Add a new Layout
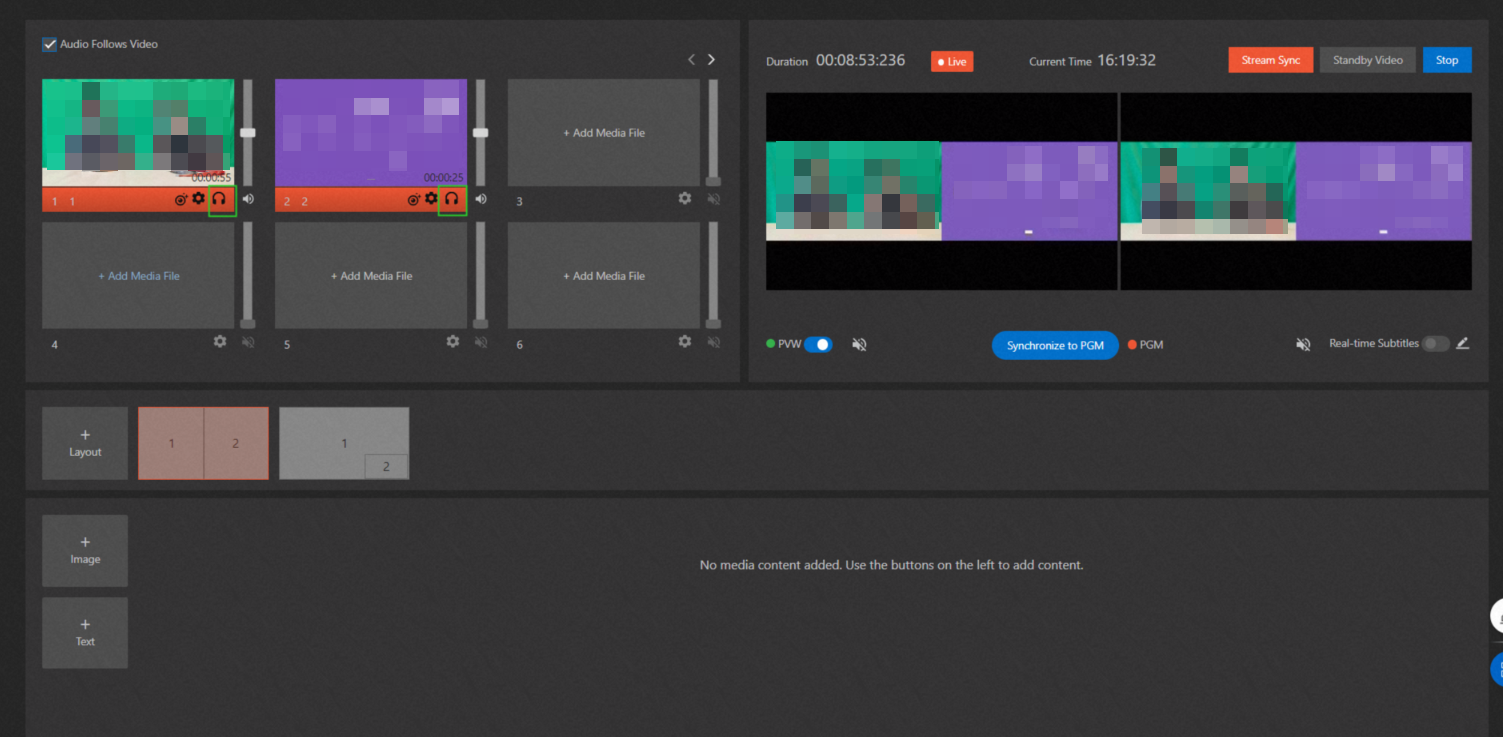Viewport: 1503px width, 737px height. [85, 443]
